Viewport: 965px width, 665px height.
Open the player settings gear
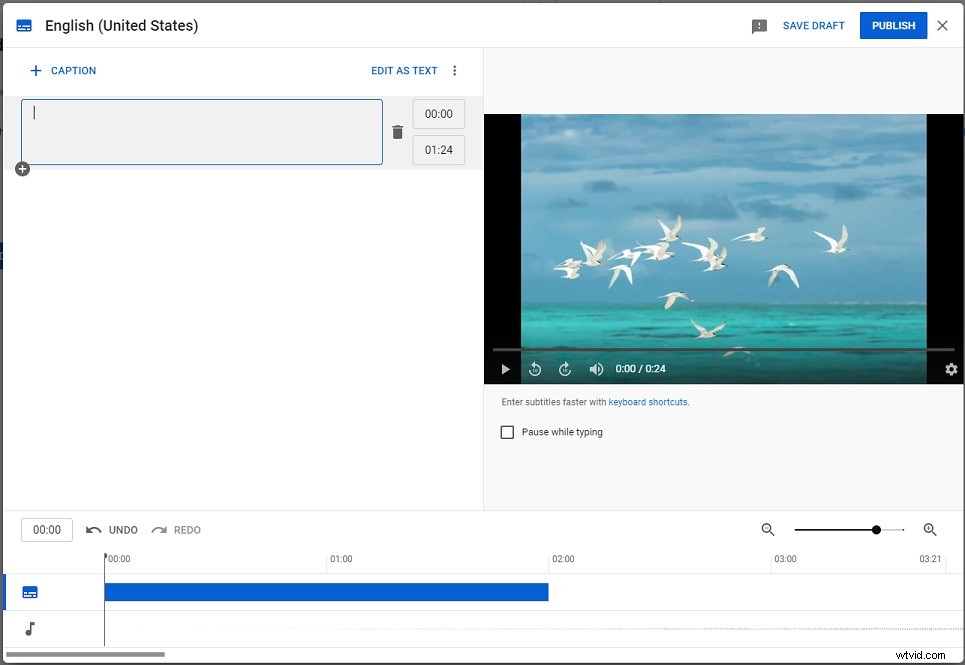coord(950,369)
